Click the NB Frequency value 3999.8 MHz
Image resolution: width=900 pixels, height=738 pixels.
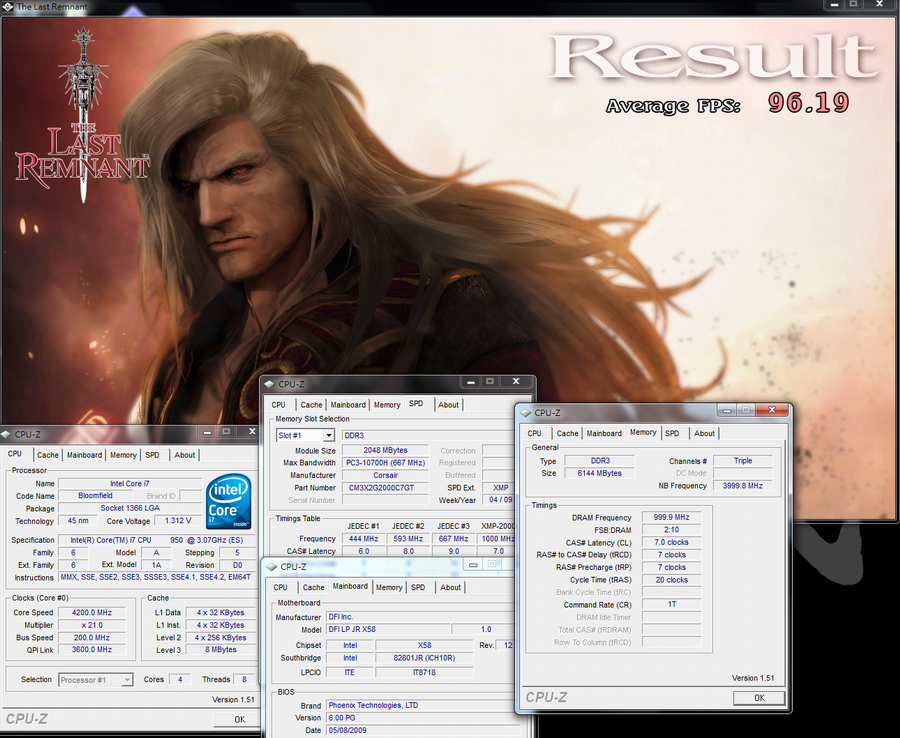(x=743, y=485)
